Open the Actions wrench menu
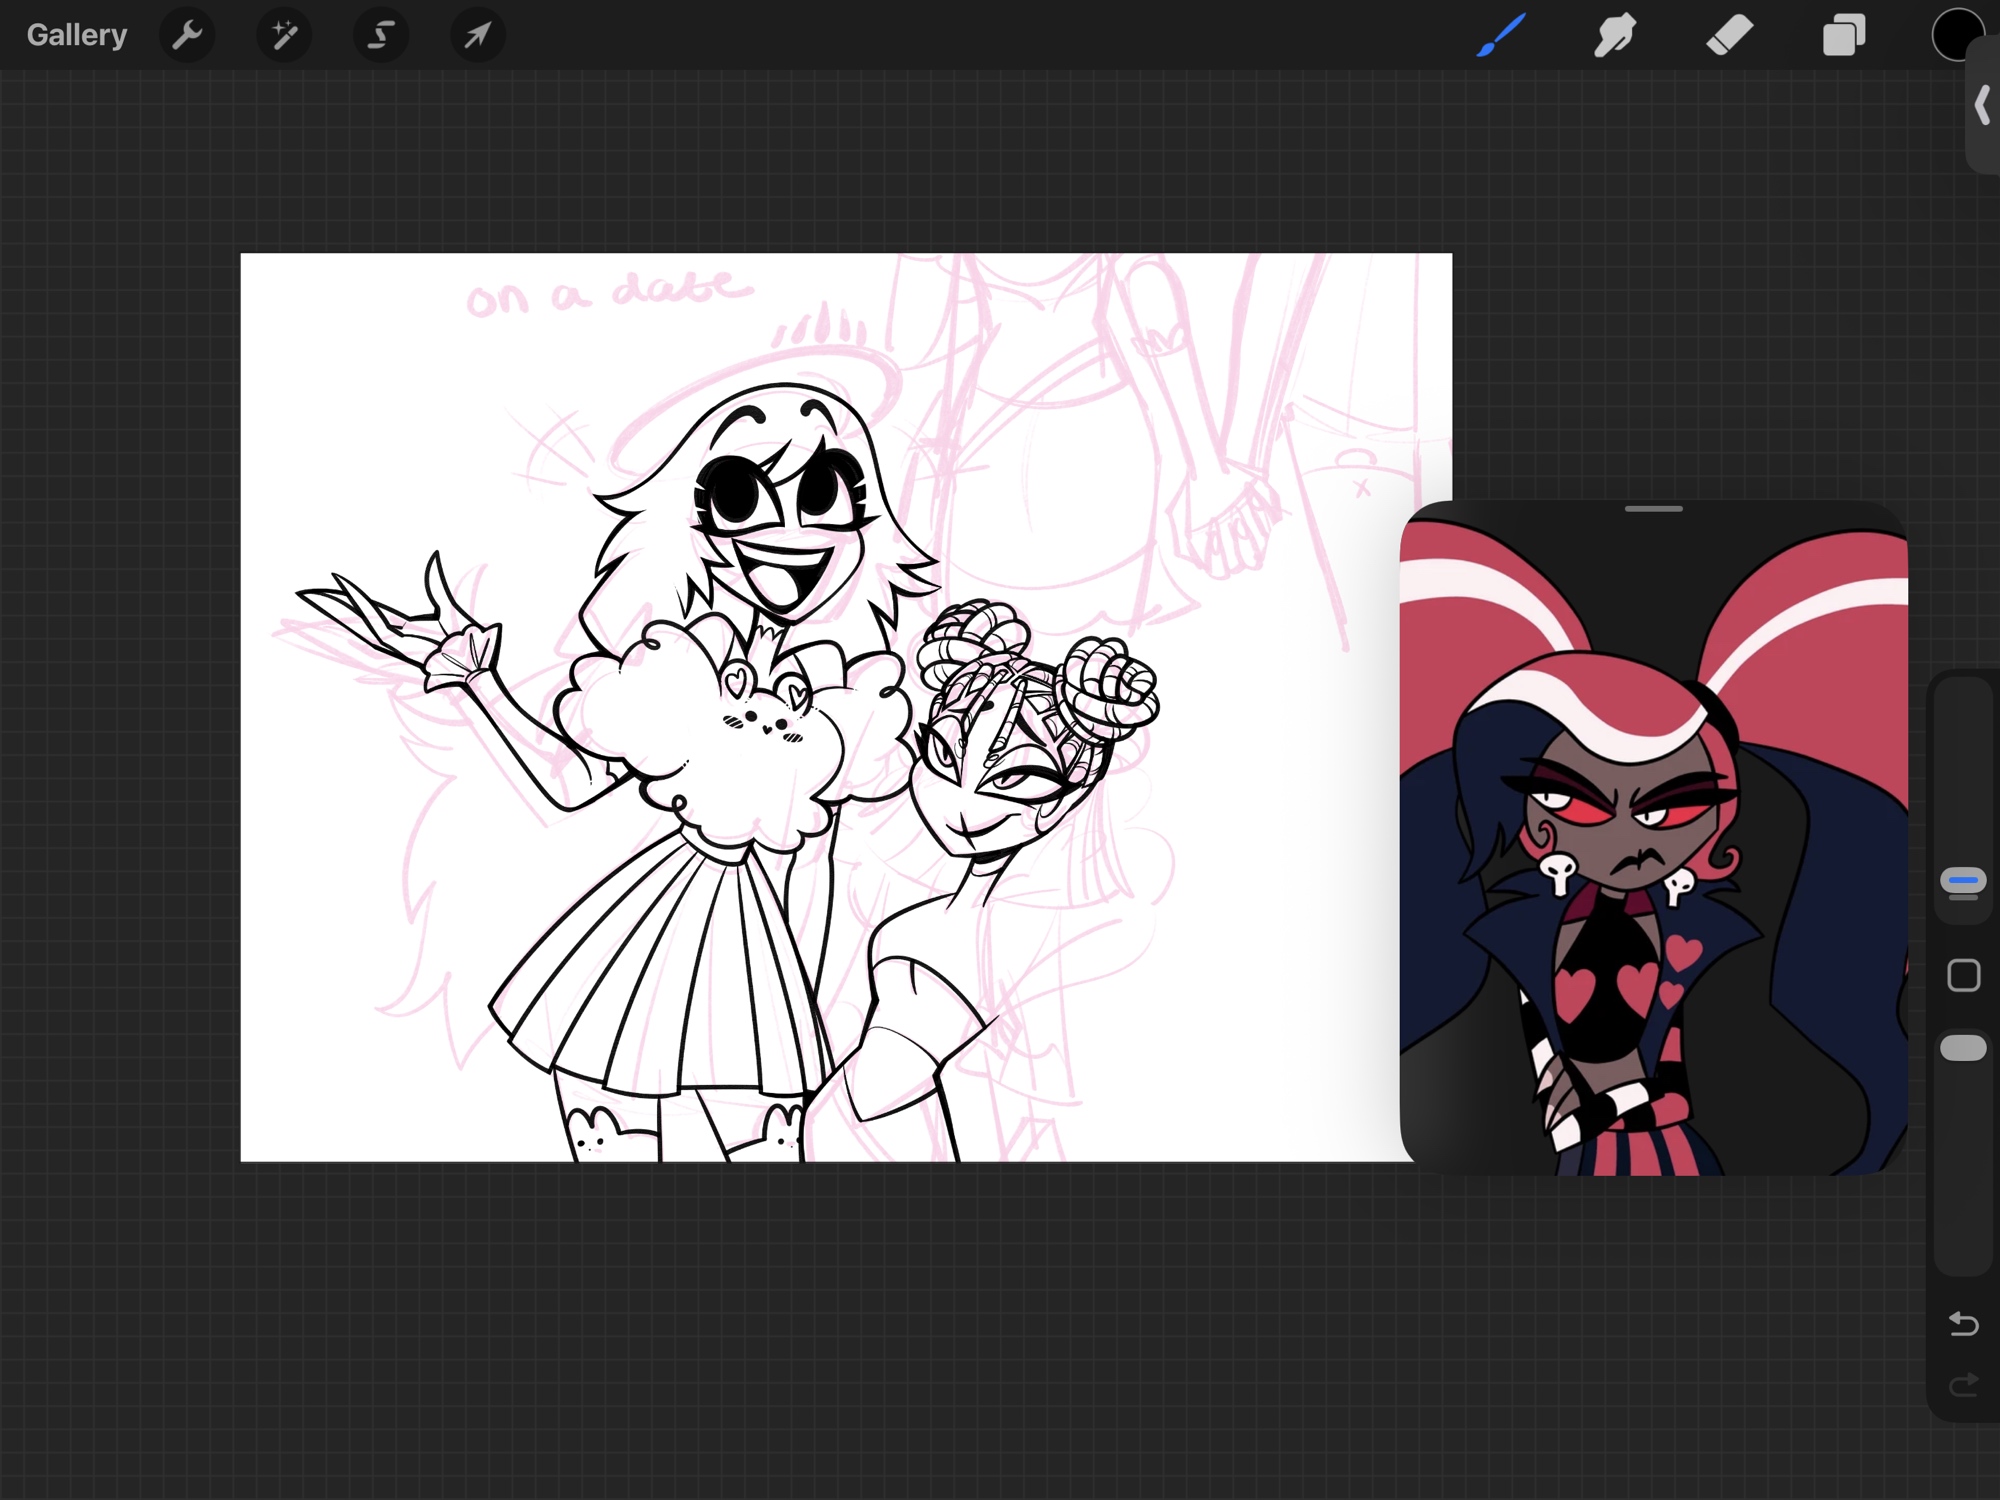Screen dimensions: 2000x1500 coord(187,35)
